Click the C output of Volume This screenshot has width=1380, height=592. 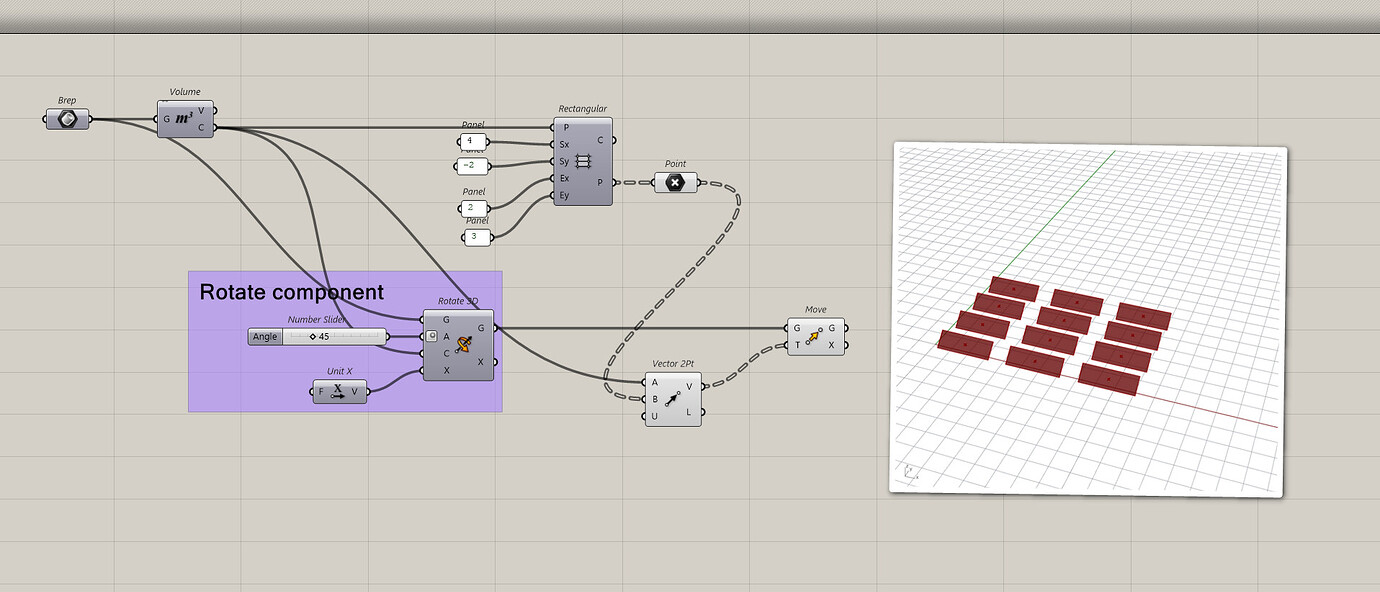coord(201,127)
